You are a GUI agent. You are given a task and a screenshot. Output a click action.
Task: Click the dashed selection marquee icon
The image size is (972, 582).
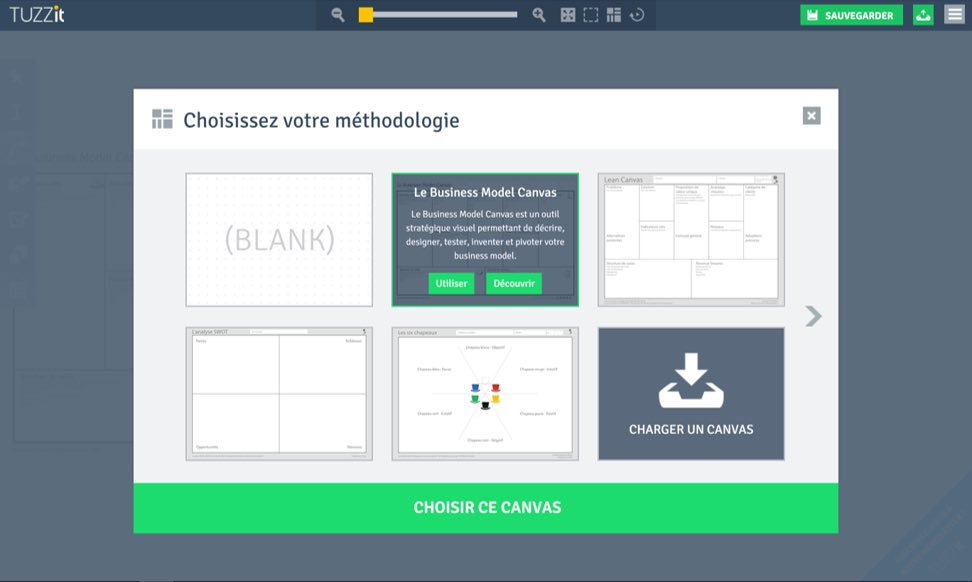[x=591, y=15]
